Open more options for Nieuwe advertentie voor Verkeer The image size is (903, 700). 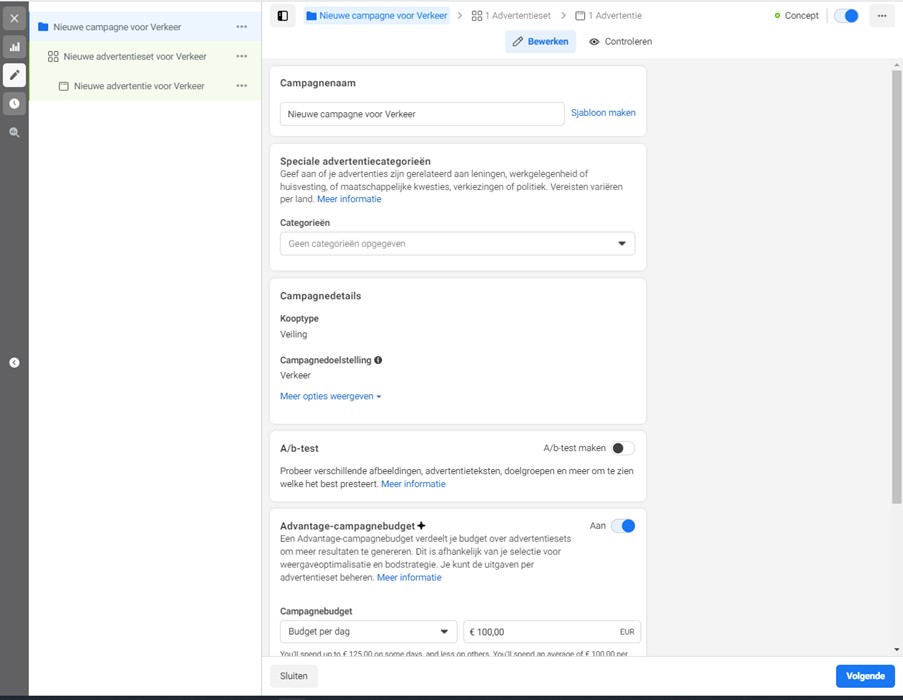click(x=242, y=86)
